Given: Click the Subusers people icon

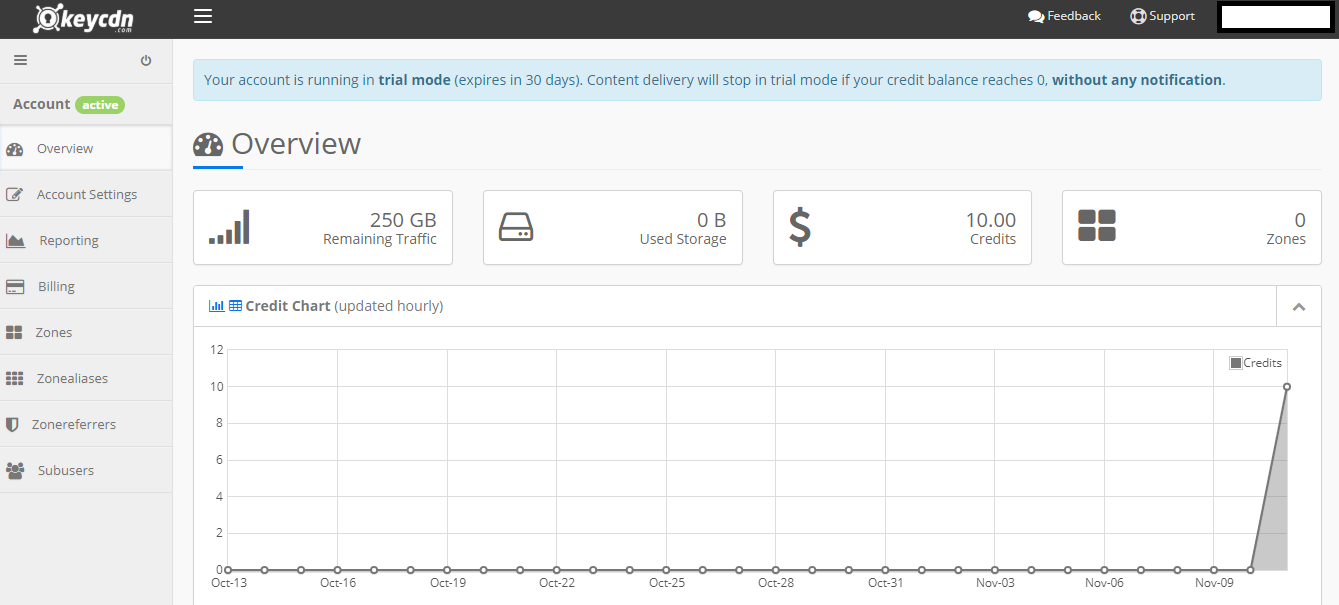Looking at the screenshot, I should (x=15, y=471).
